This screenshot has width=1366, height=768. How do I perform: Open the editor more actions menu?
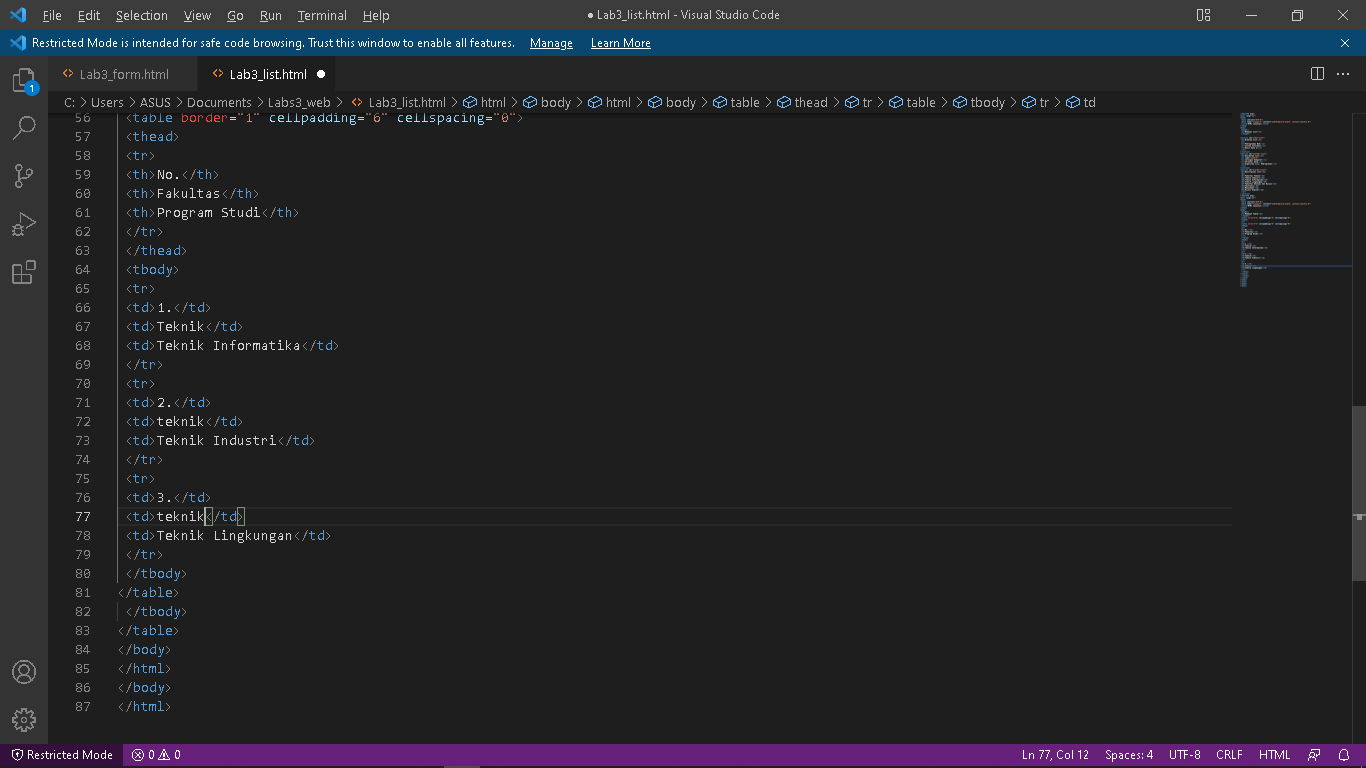1344,73
